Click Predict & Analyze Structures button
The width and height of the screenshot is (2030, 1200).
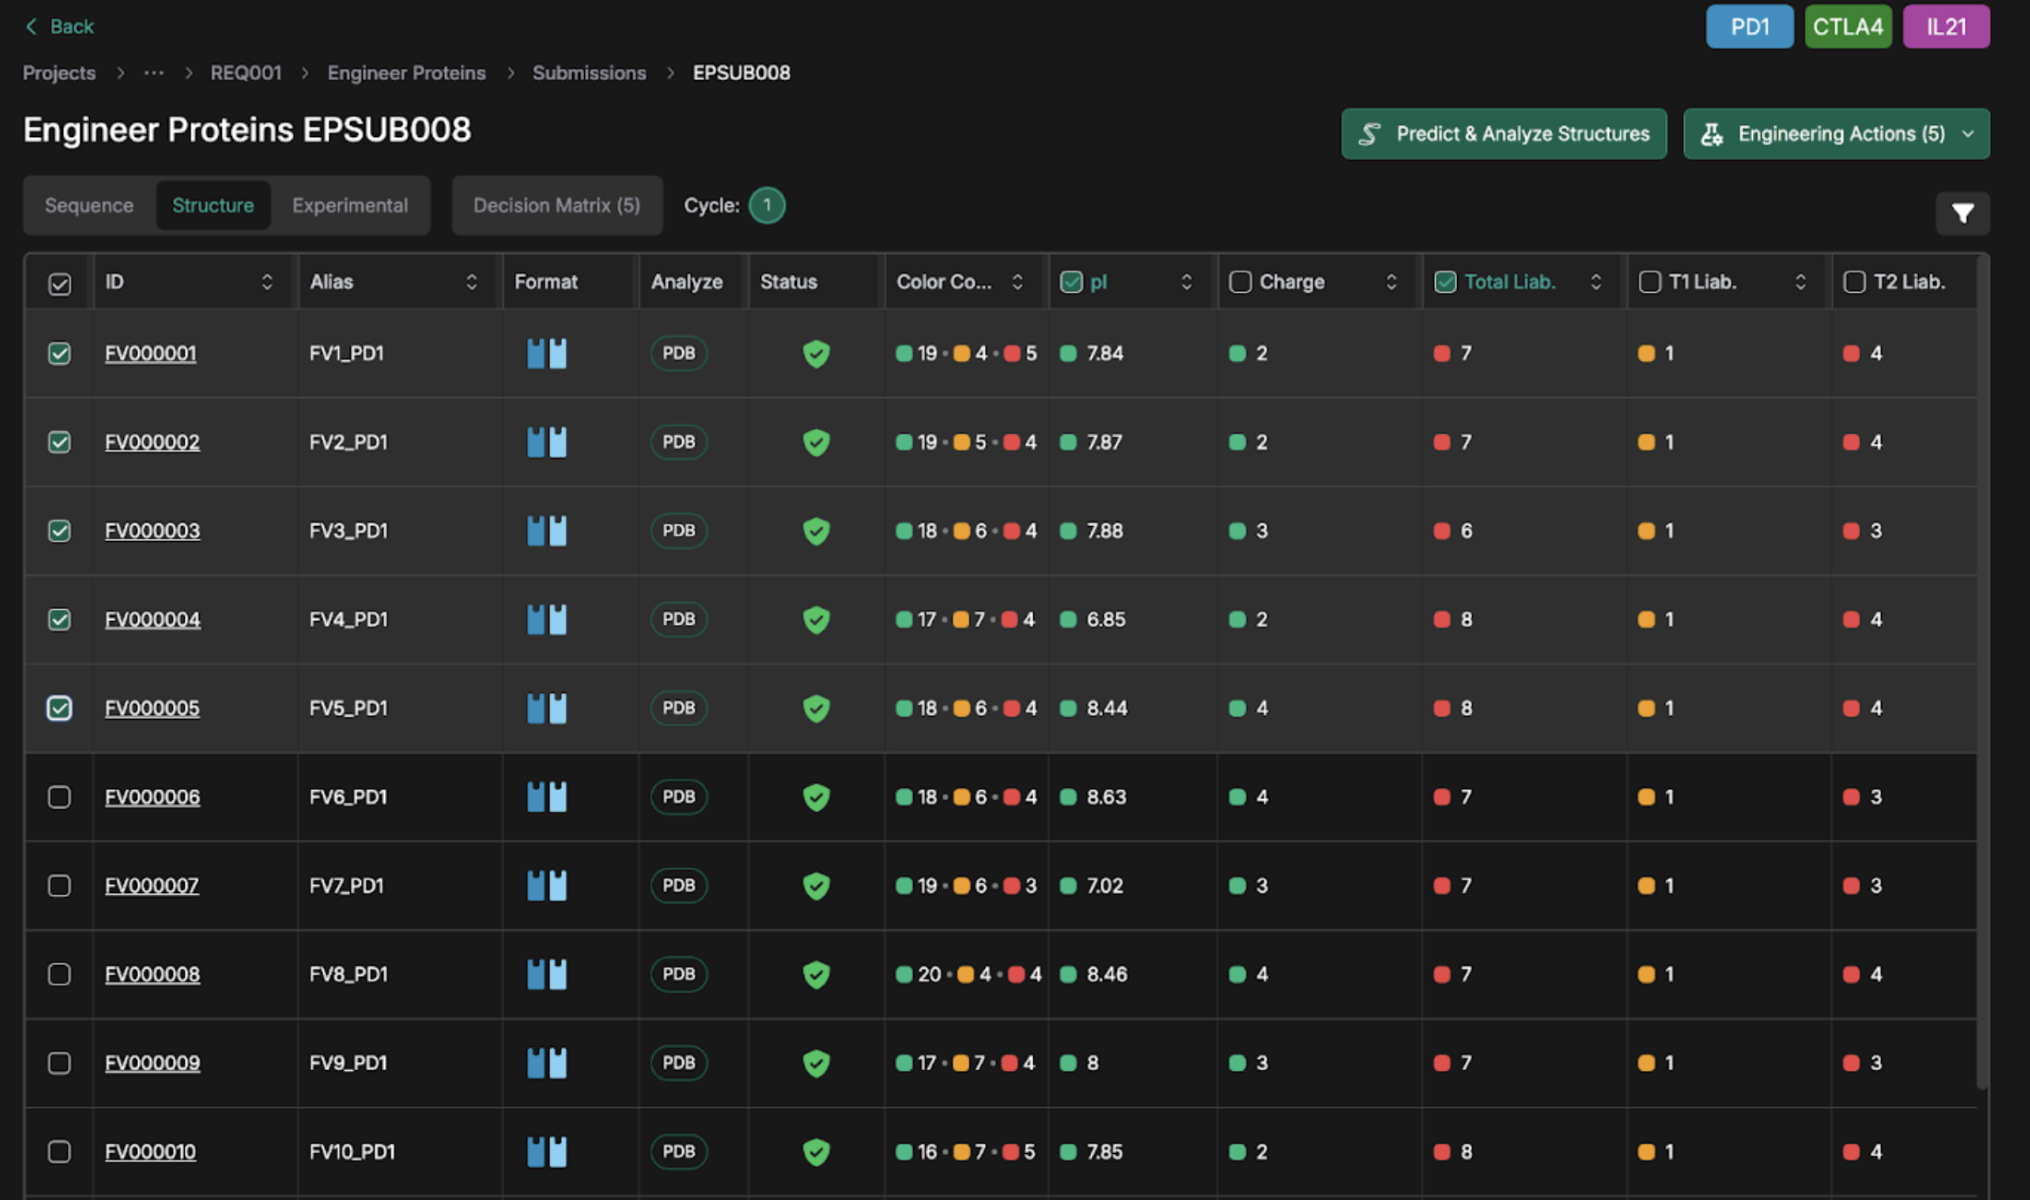(x=1504, y=134)
